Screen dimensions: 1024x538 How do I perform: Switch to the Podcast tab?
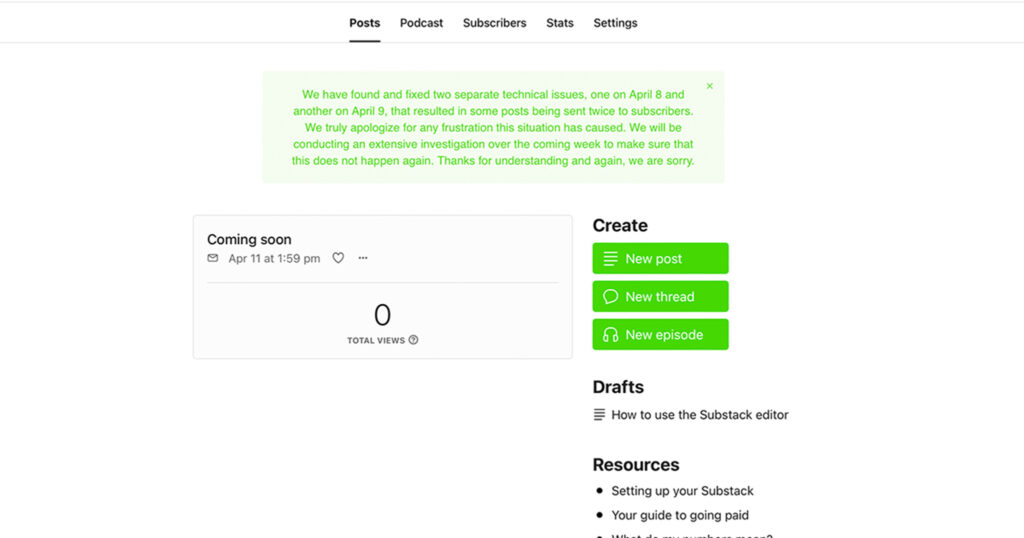[421, 23]
